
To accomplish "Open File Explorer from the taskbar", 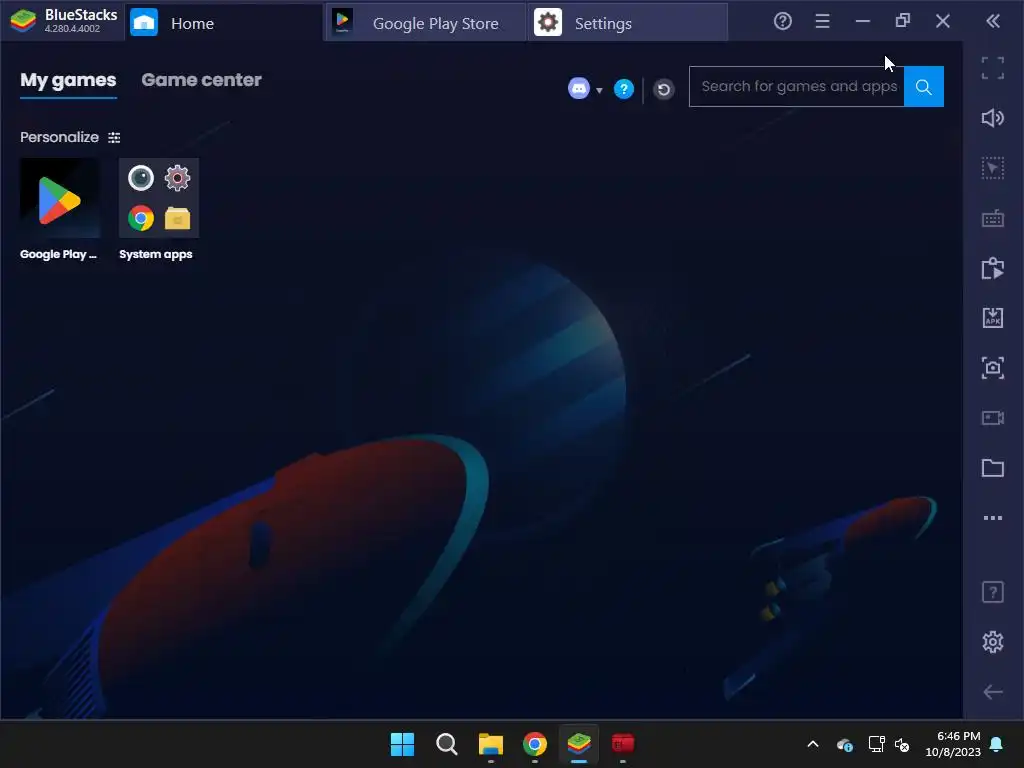I will (x=490, y=744).
